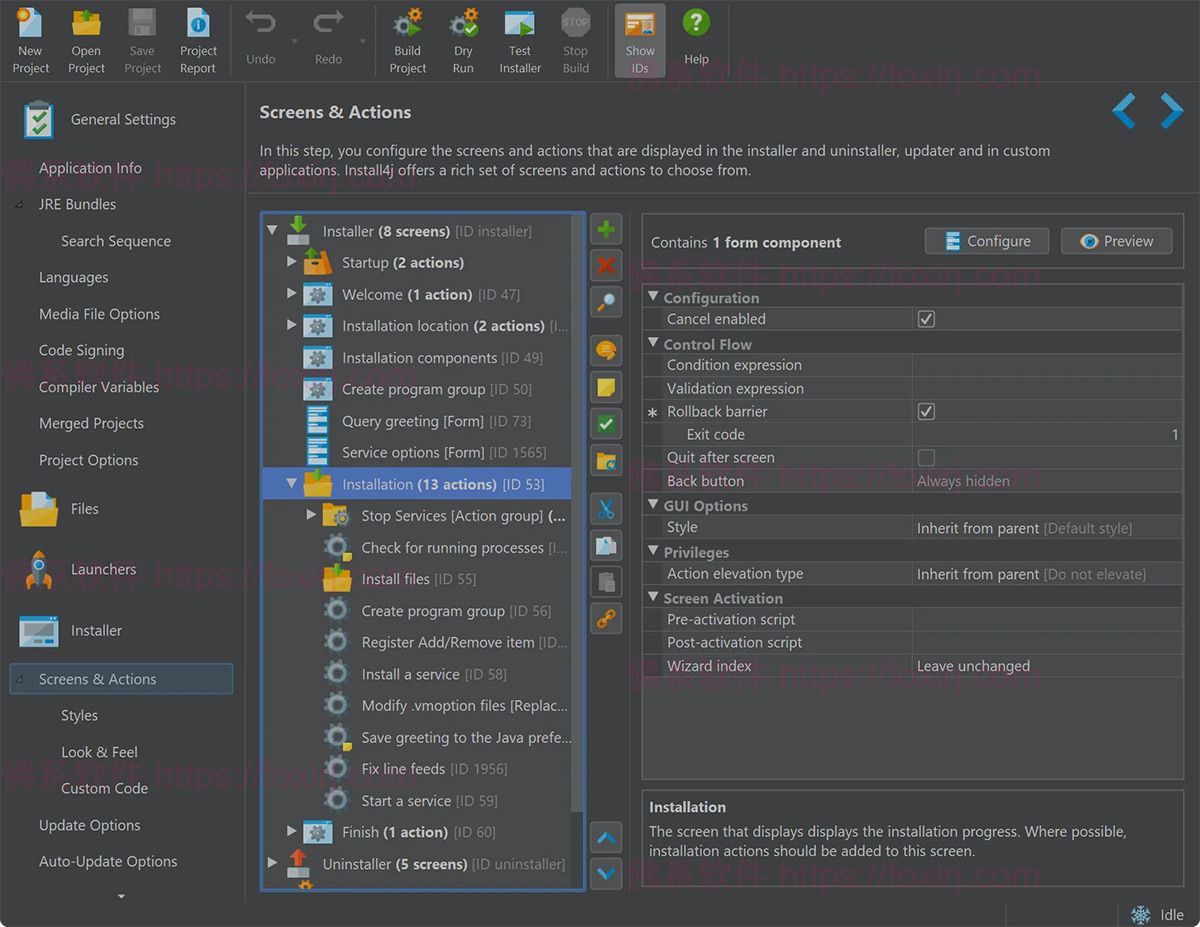Image resolution: width=1200 pixels, height=927 pixels.
Task: Select Code Signing in sidebar
Action: pos(81,350)
